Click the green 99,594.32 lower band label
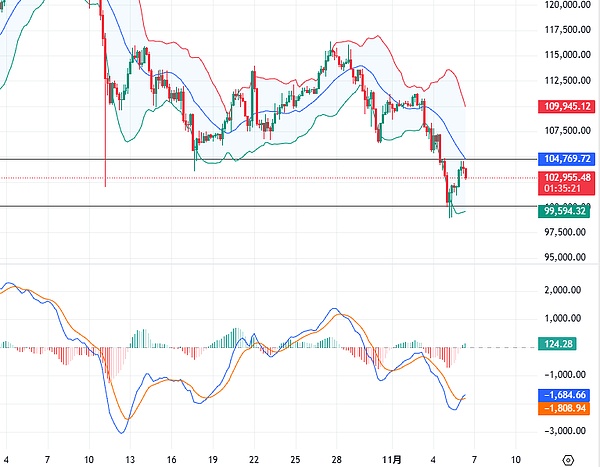Image resolution: width=600 pixels, height=467 pixels. [x=567, y=211]
